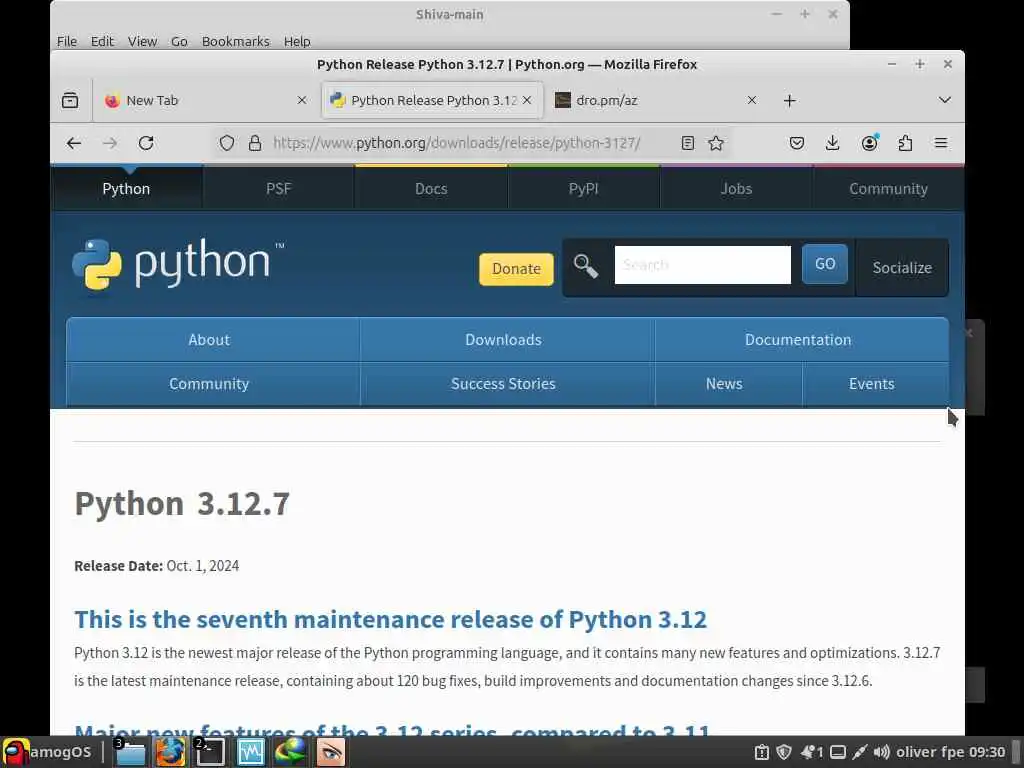Close the dro.pm/az tab
Viewport: 1024px width, 768px height.
[x=752, y=100]
